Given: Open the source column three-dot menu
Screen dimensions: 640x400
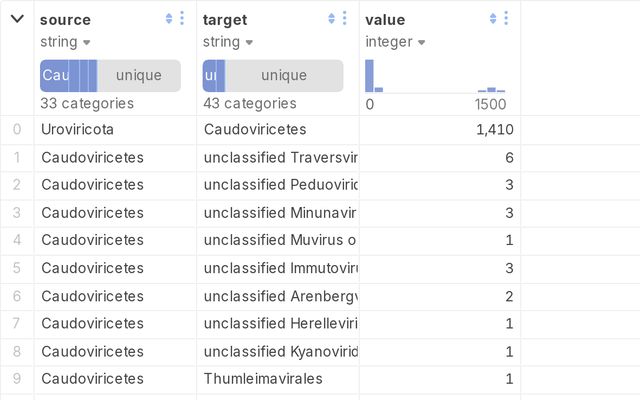Looking at the screenshot, I should click(182, 19).
